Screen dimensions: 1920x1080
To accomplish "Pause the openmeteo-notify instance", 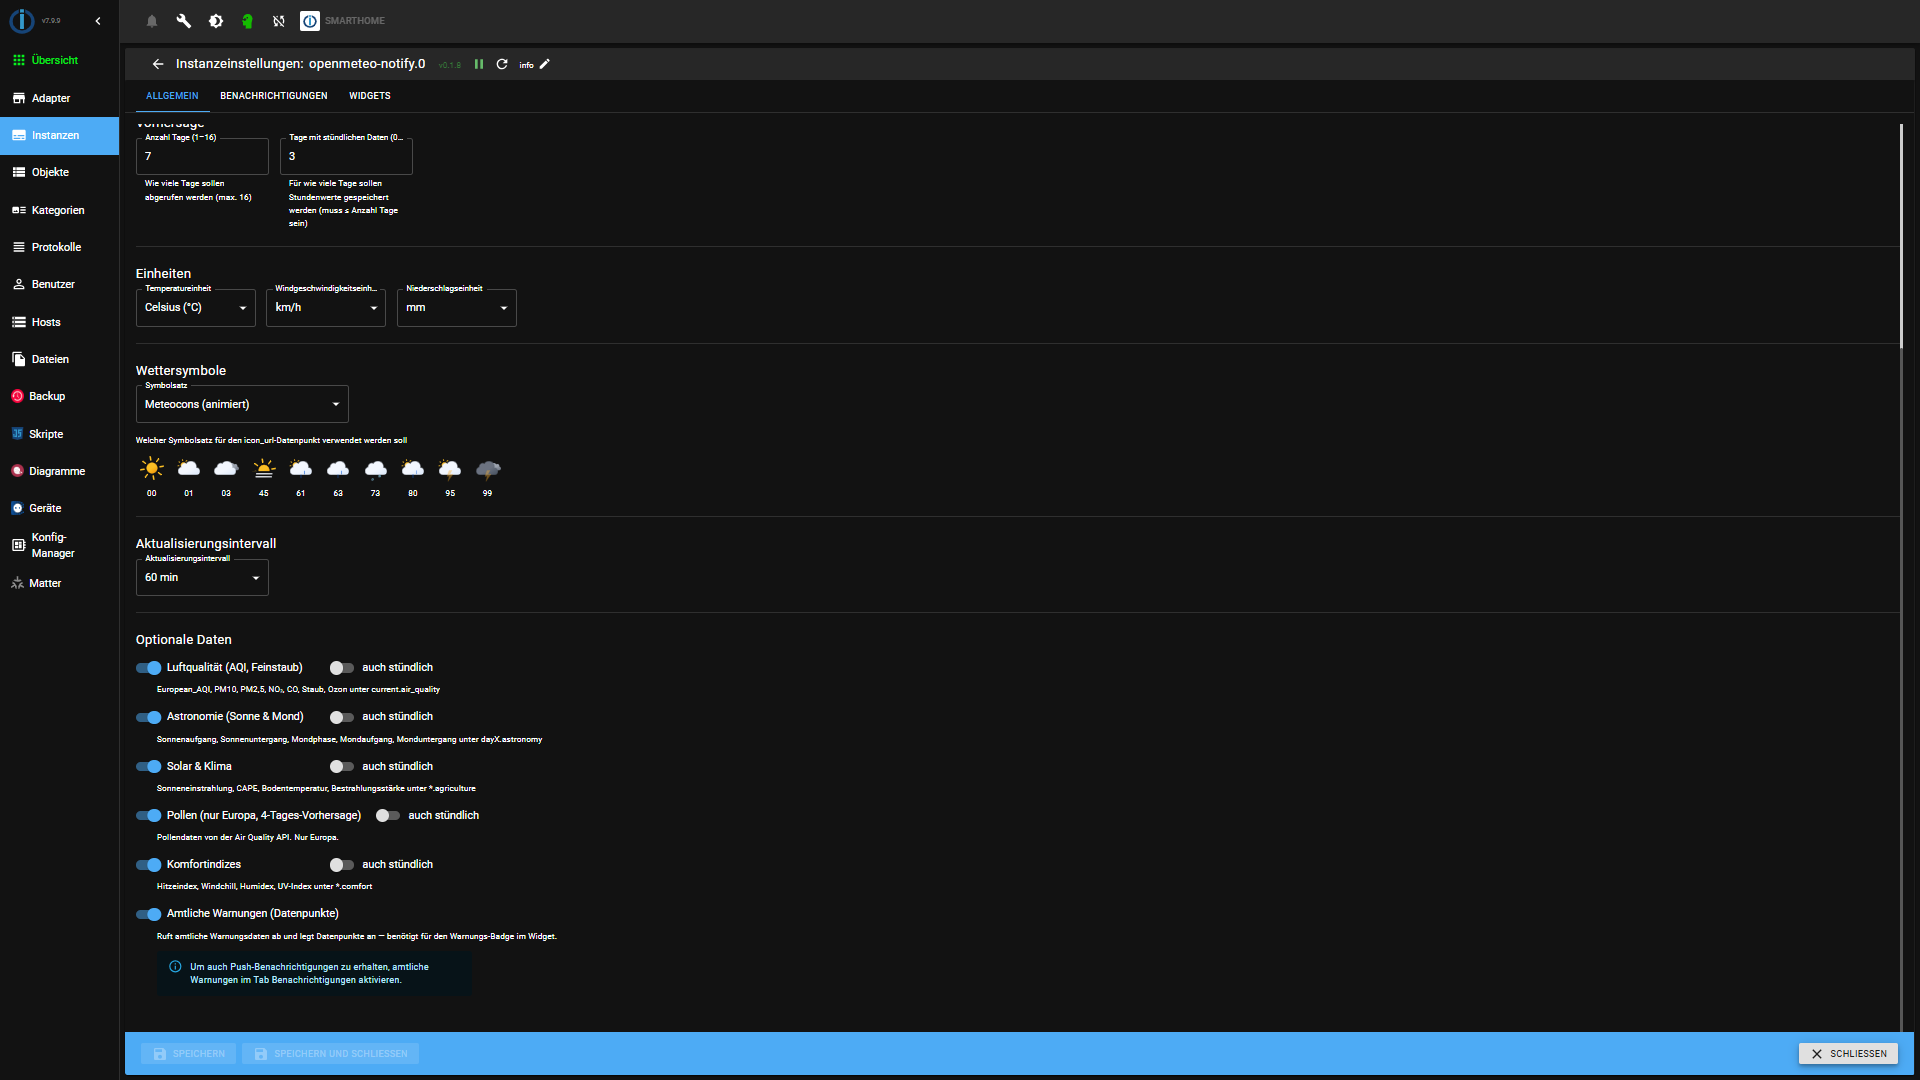I will pos(479,64).
